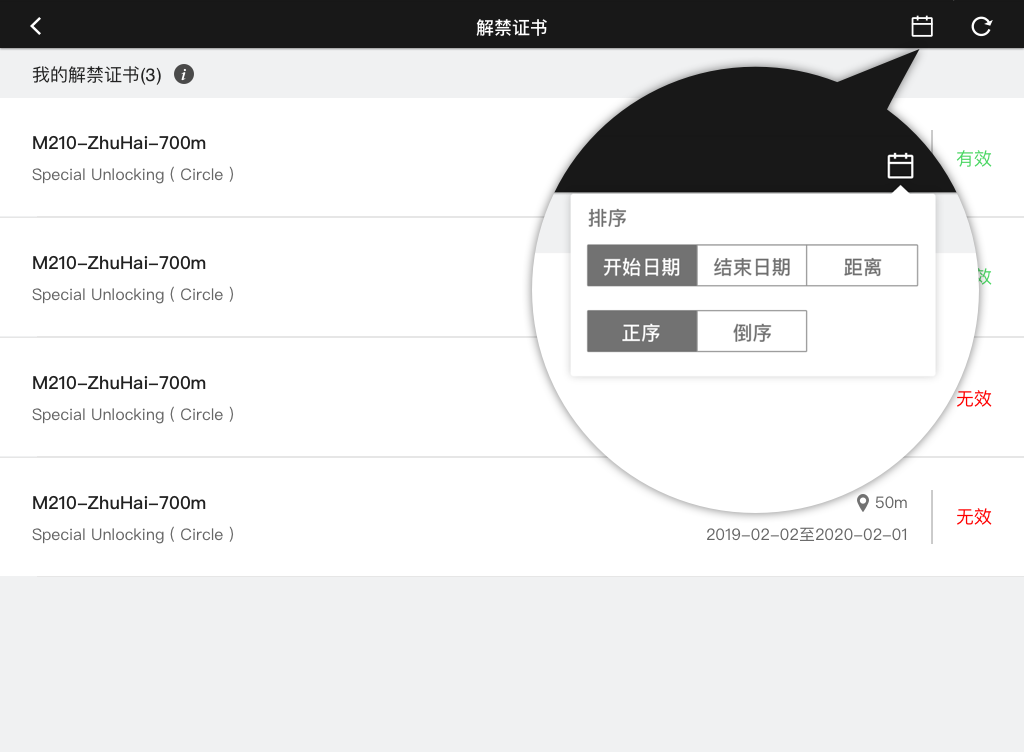Select the third M210-ZhuHai-700m certificate row
Image resolution: width=1024 pixels, height=752 pixels.
tap(119, 383)
